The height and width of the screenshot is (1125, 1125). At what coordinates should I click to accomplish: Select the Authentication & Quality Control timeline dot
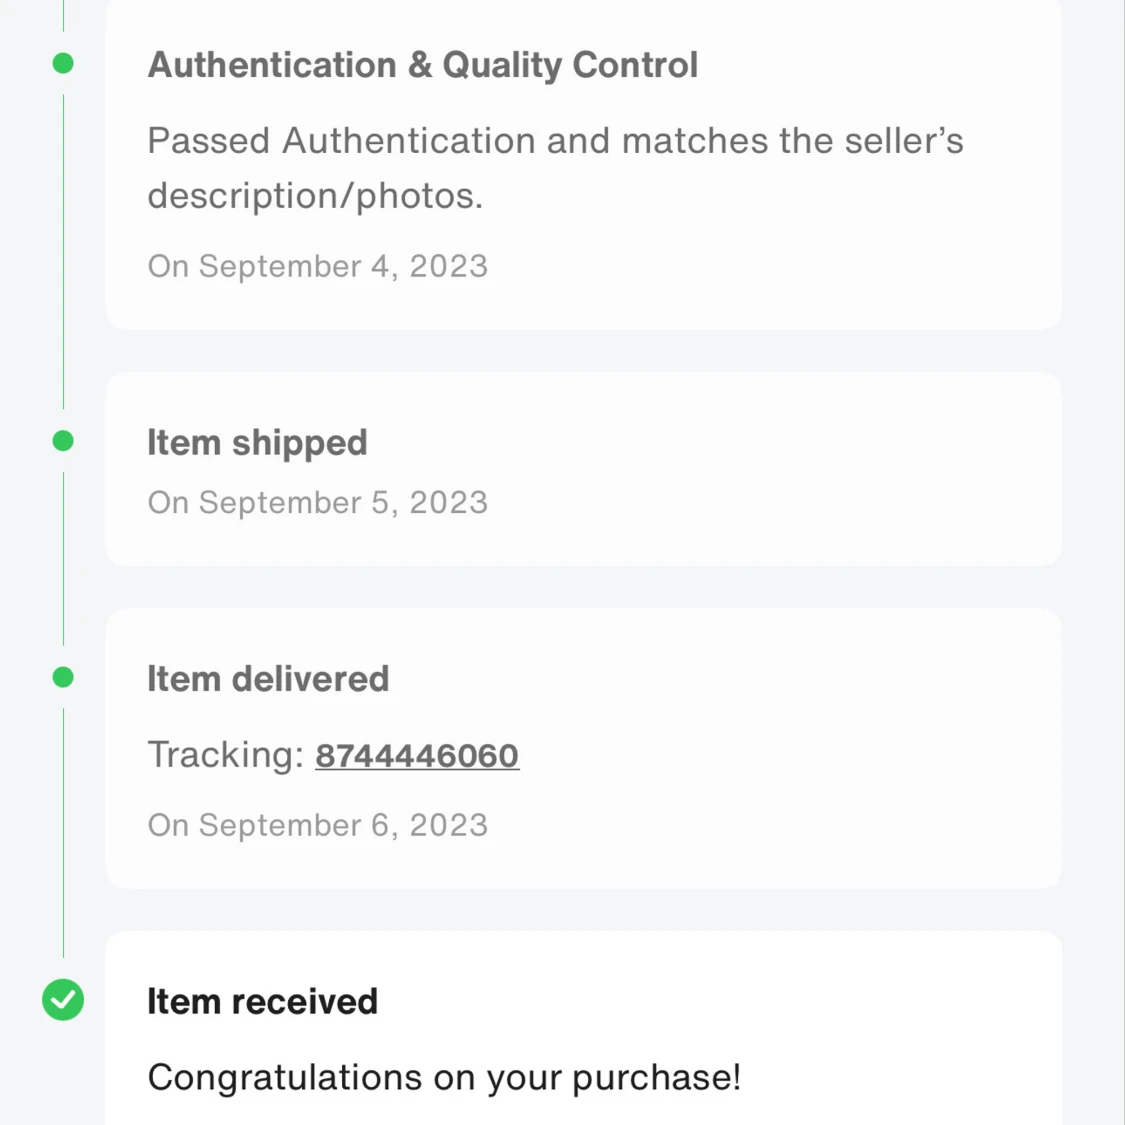click(63, 63)
